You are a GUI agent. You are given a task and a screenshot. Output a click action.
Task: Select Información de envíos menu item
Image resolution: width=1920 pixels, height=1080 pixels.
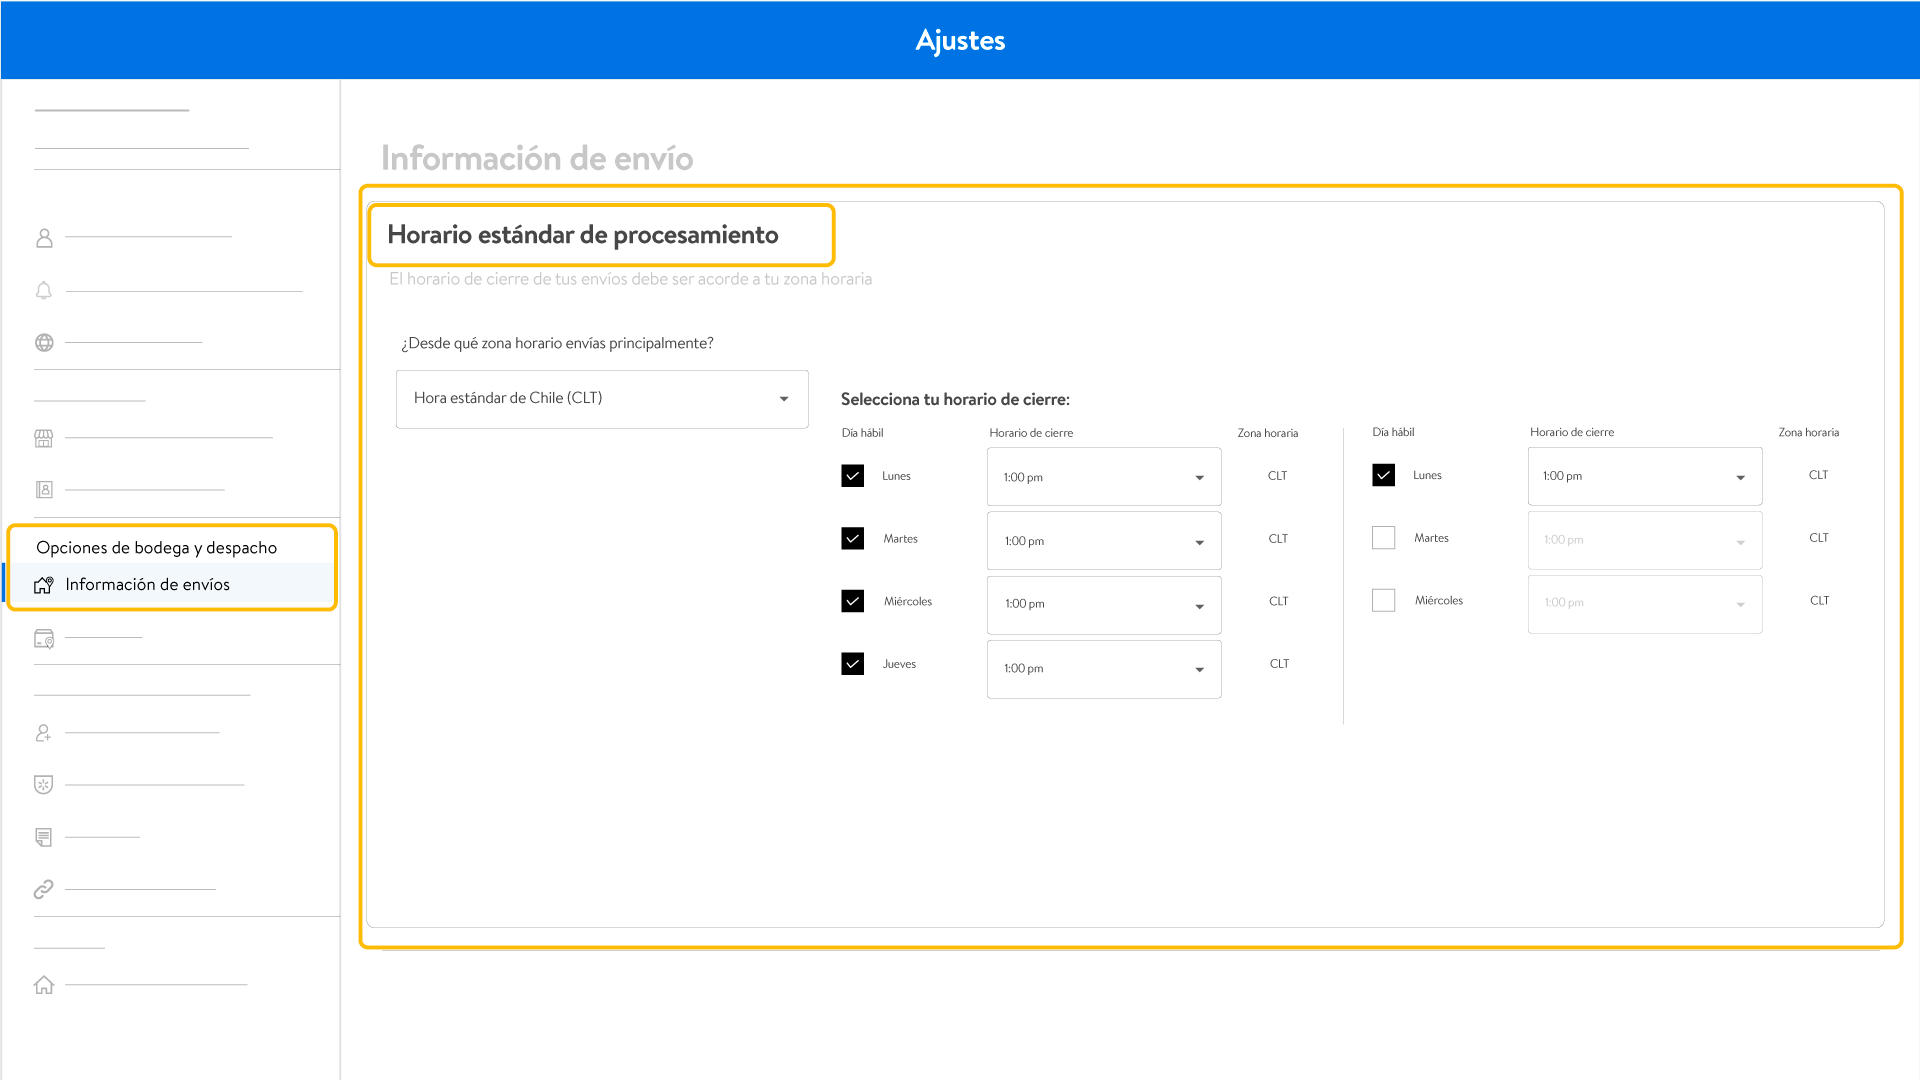click(148, 585)
